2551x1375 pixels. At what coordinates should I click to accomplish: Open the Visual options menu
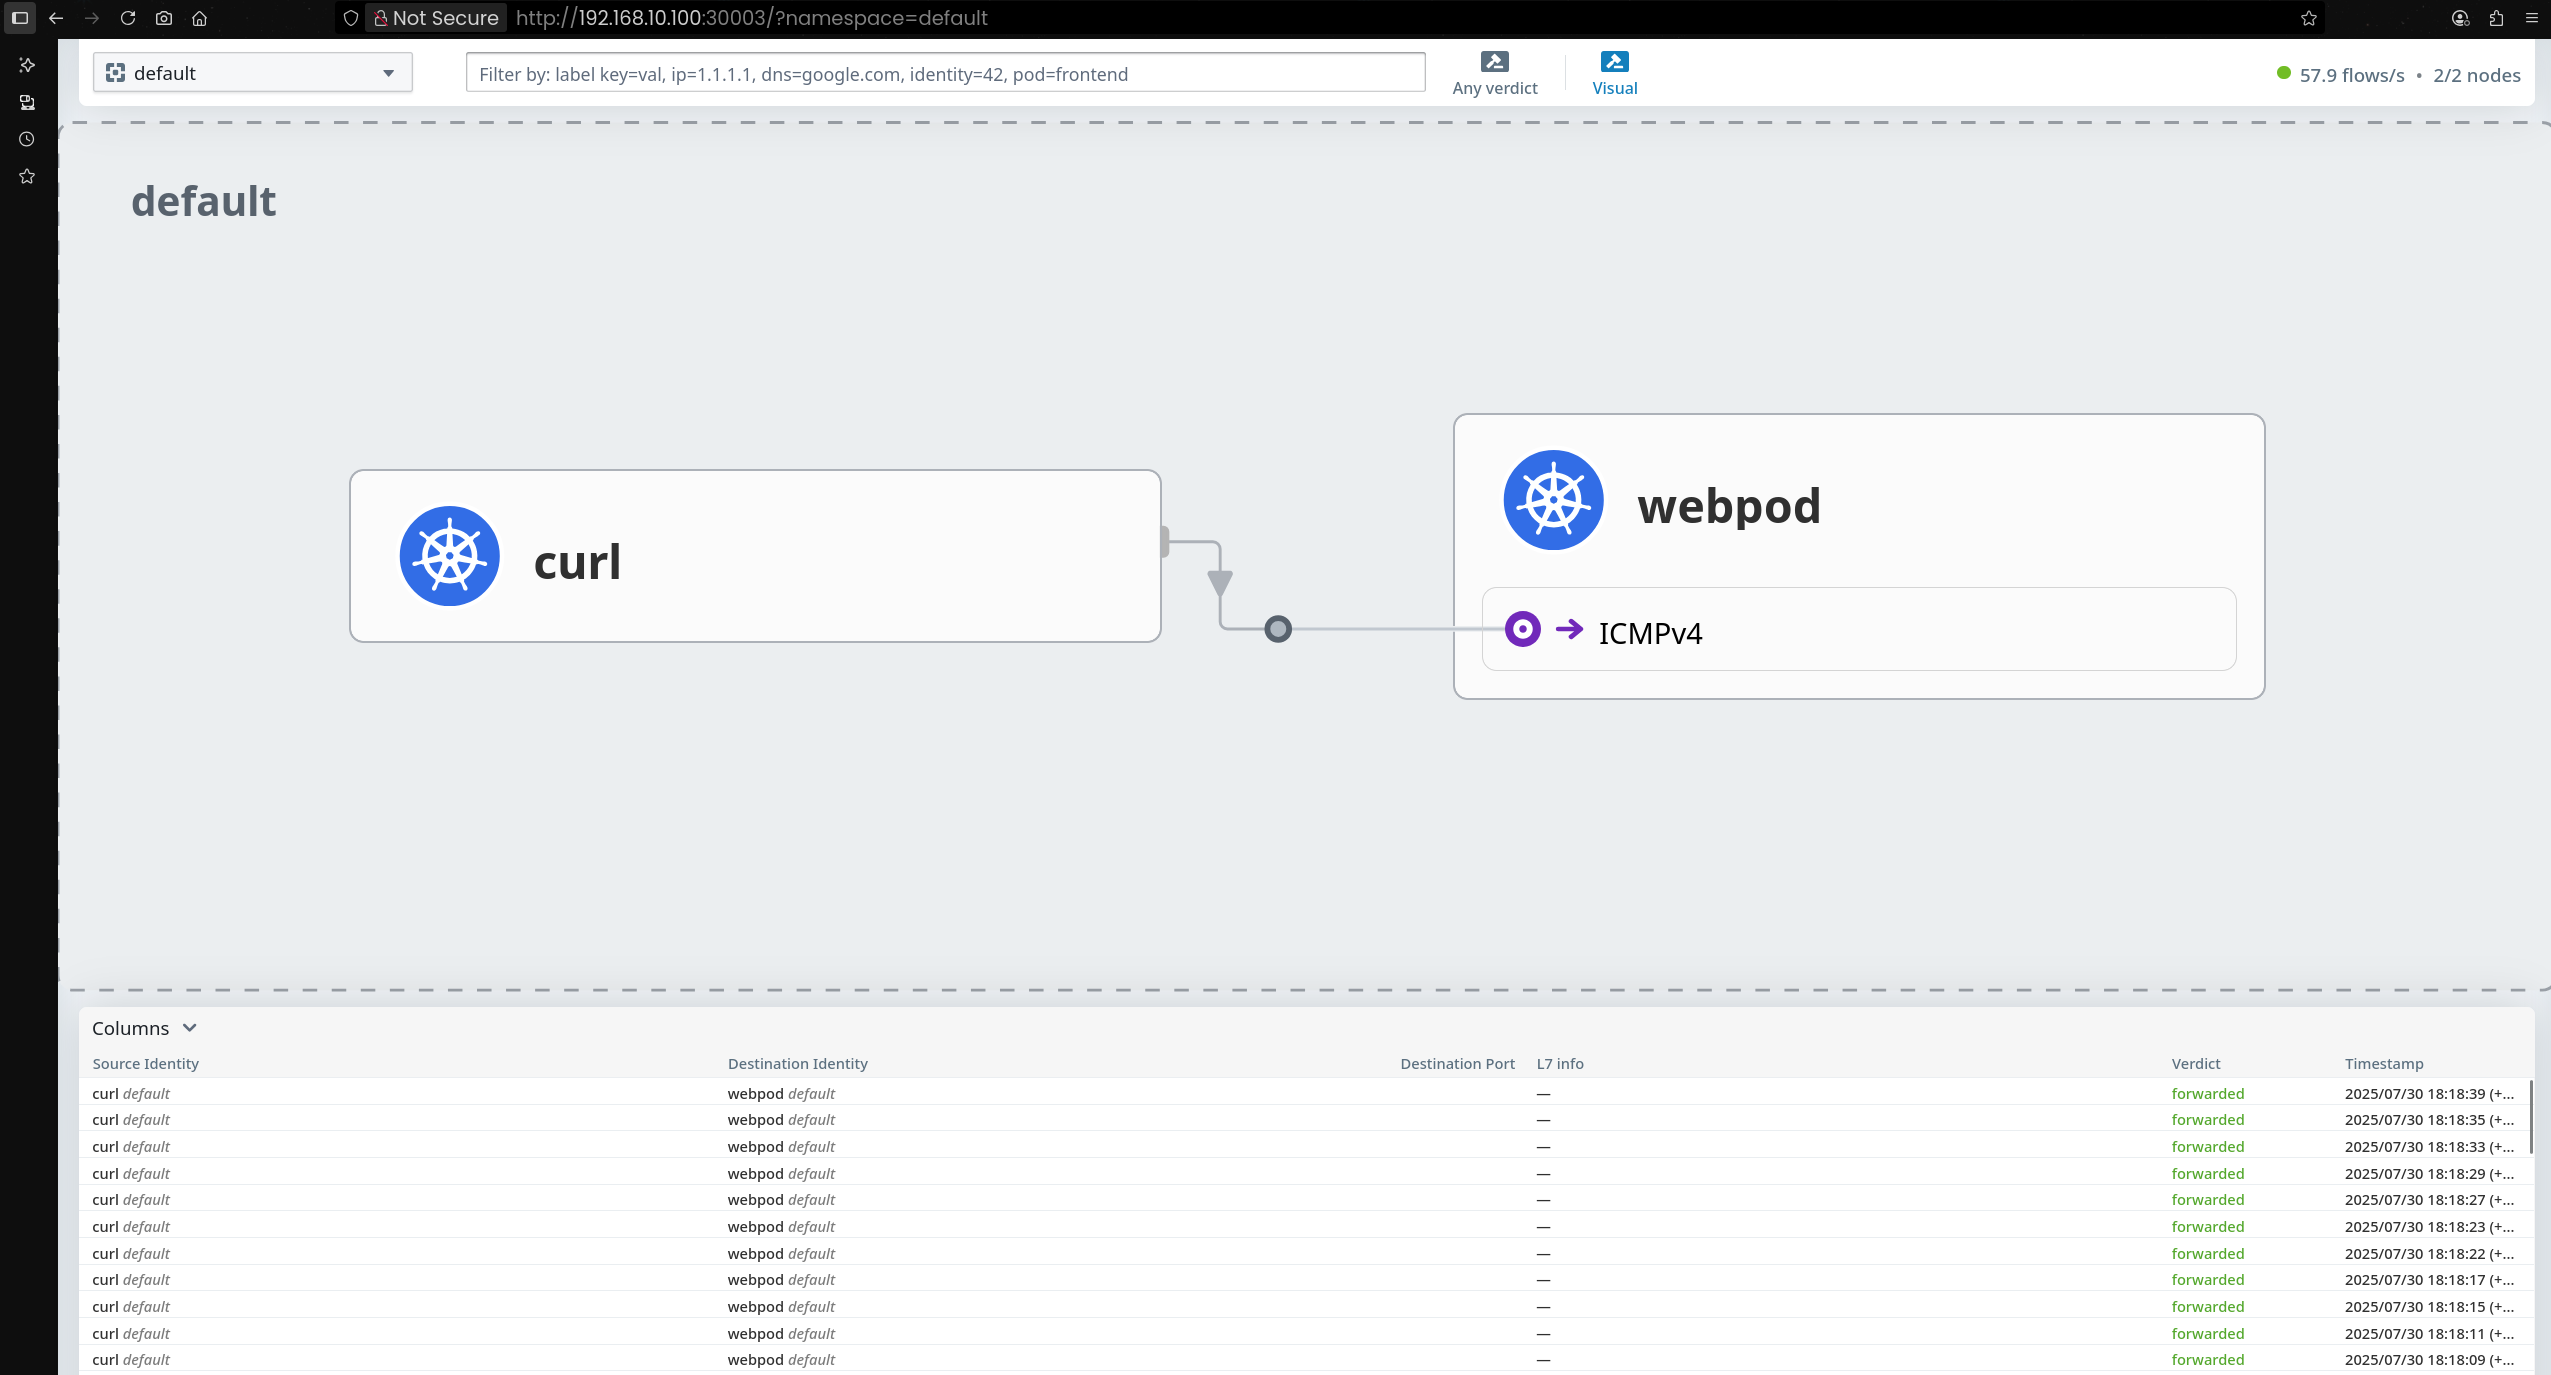coord(1615,73)
